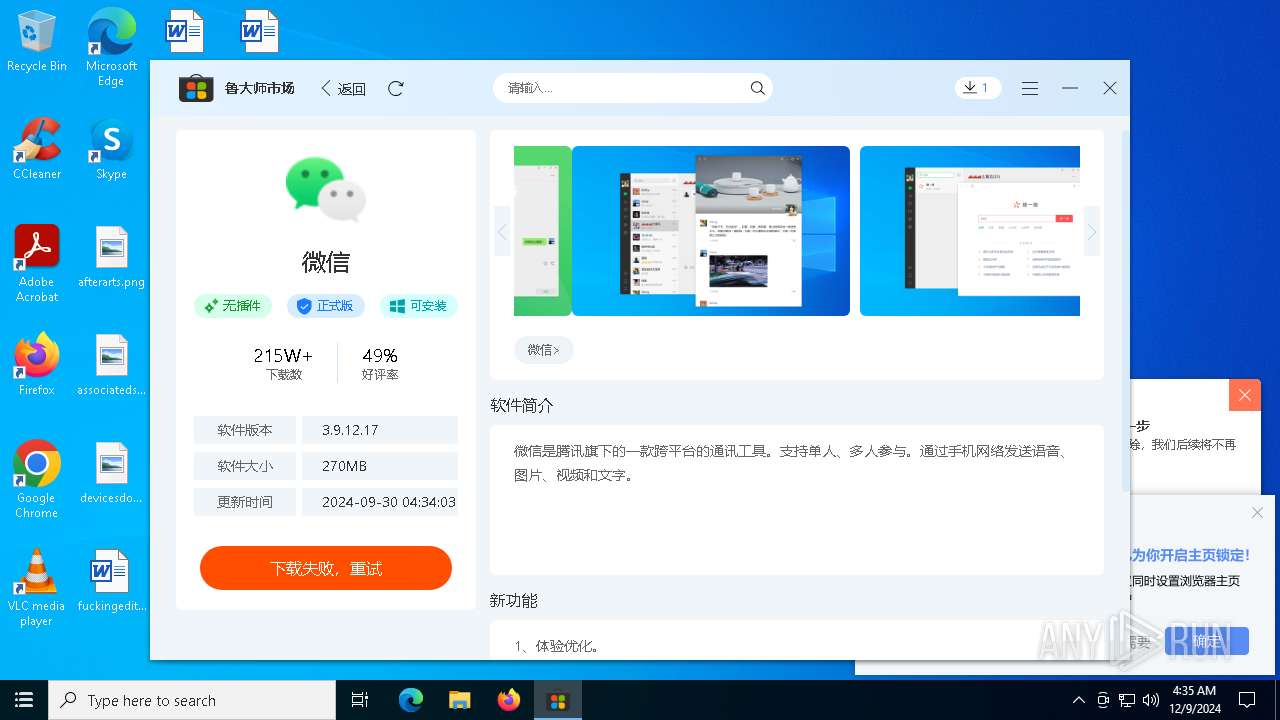The image size is (1280, 720).
Task: Open the associateds... desktop file
Action: 111,365
